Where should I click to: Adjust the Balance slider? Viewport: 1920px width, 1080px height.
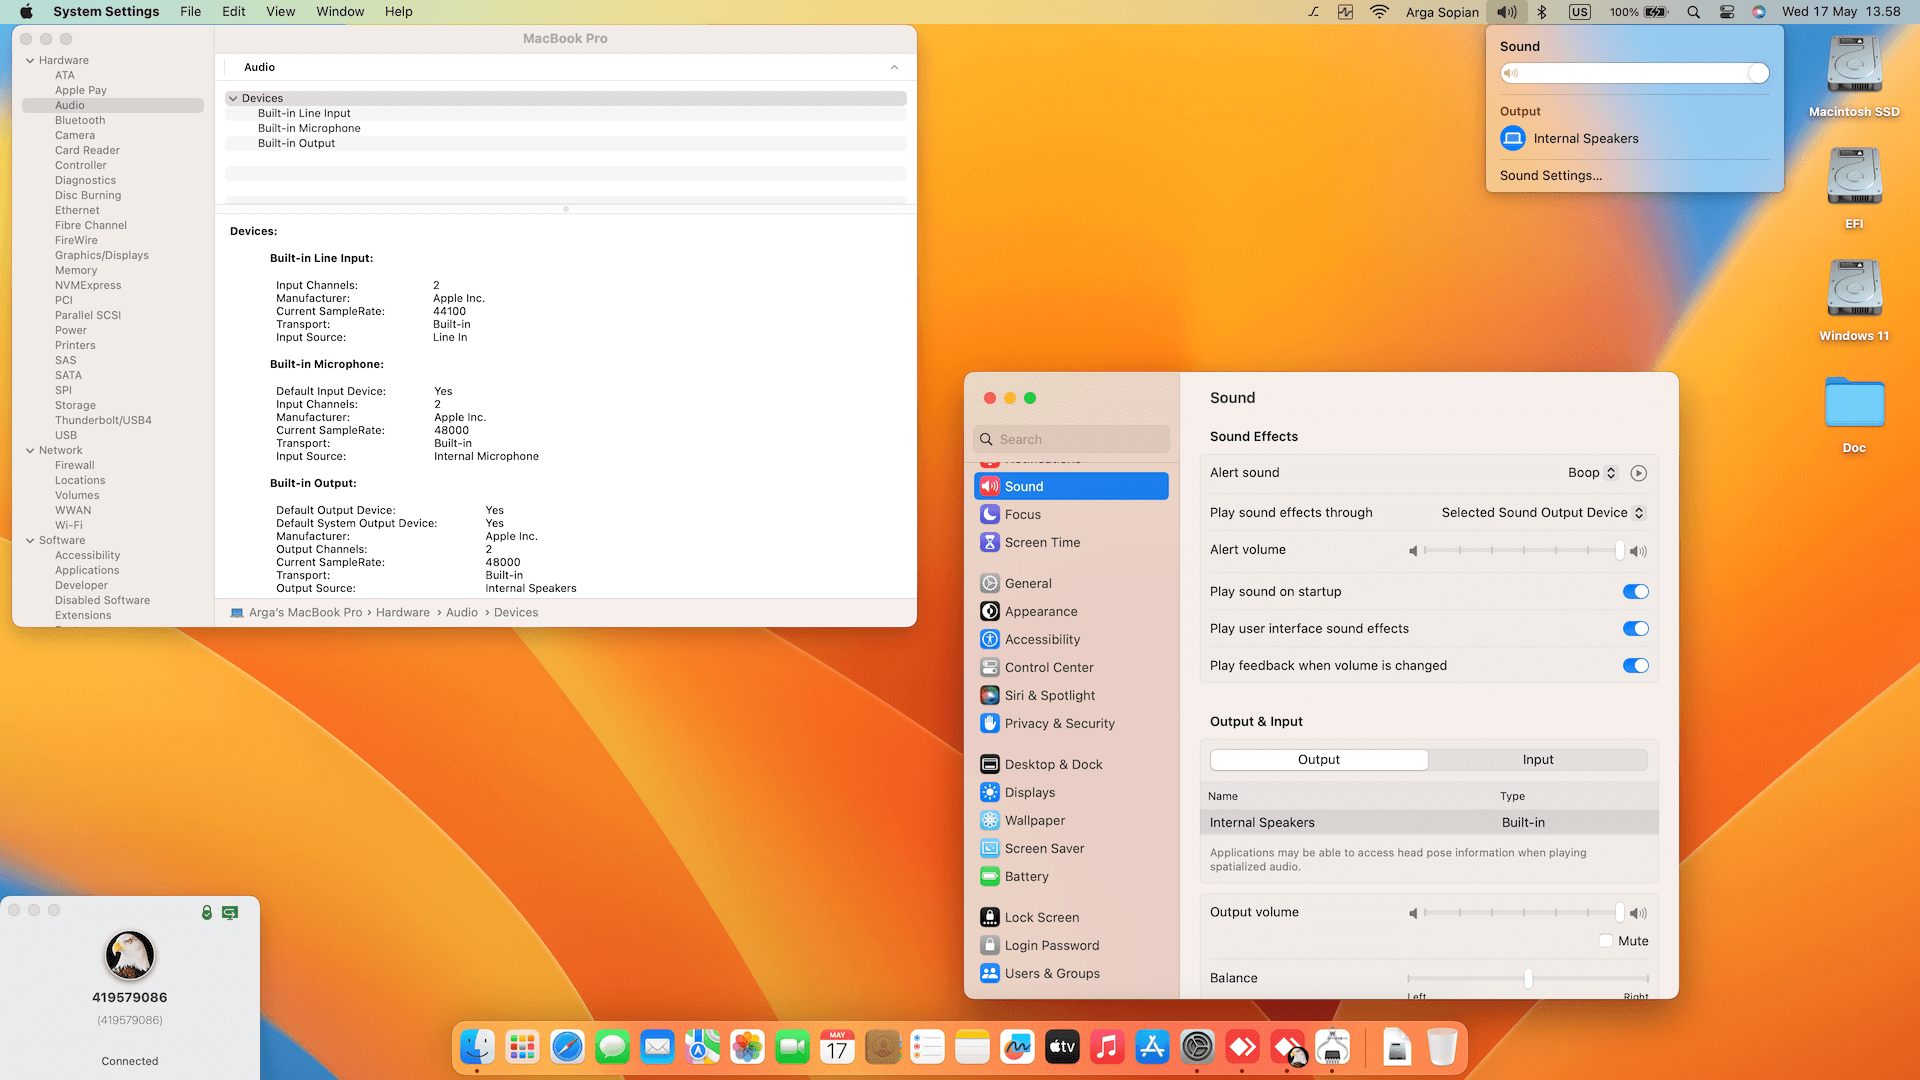pos(1528,978)
